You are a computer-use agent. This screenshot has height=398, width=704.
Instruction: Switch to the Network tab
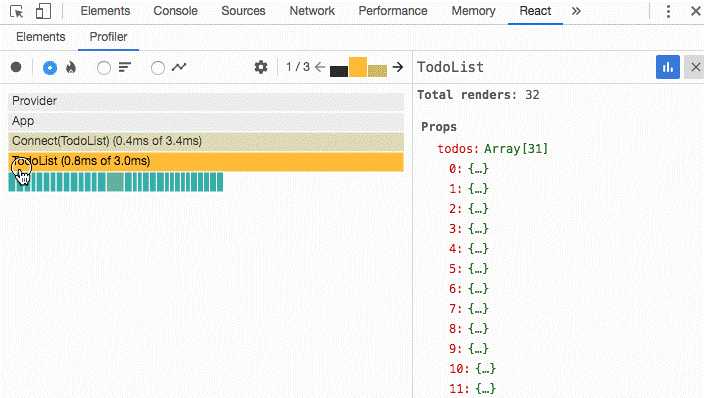pyautogui.click(x=312, y=11)
